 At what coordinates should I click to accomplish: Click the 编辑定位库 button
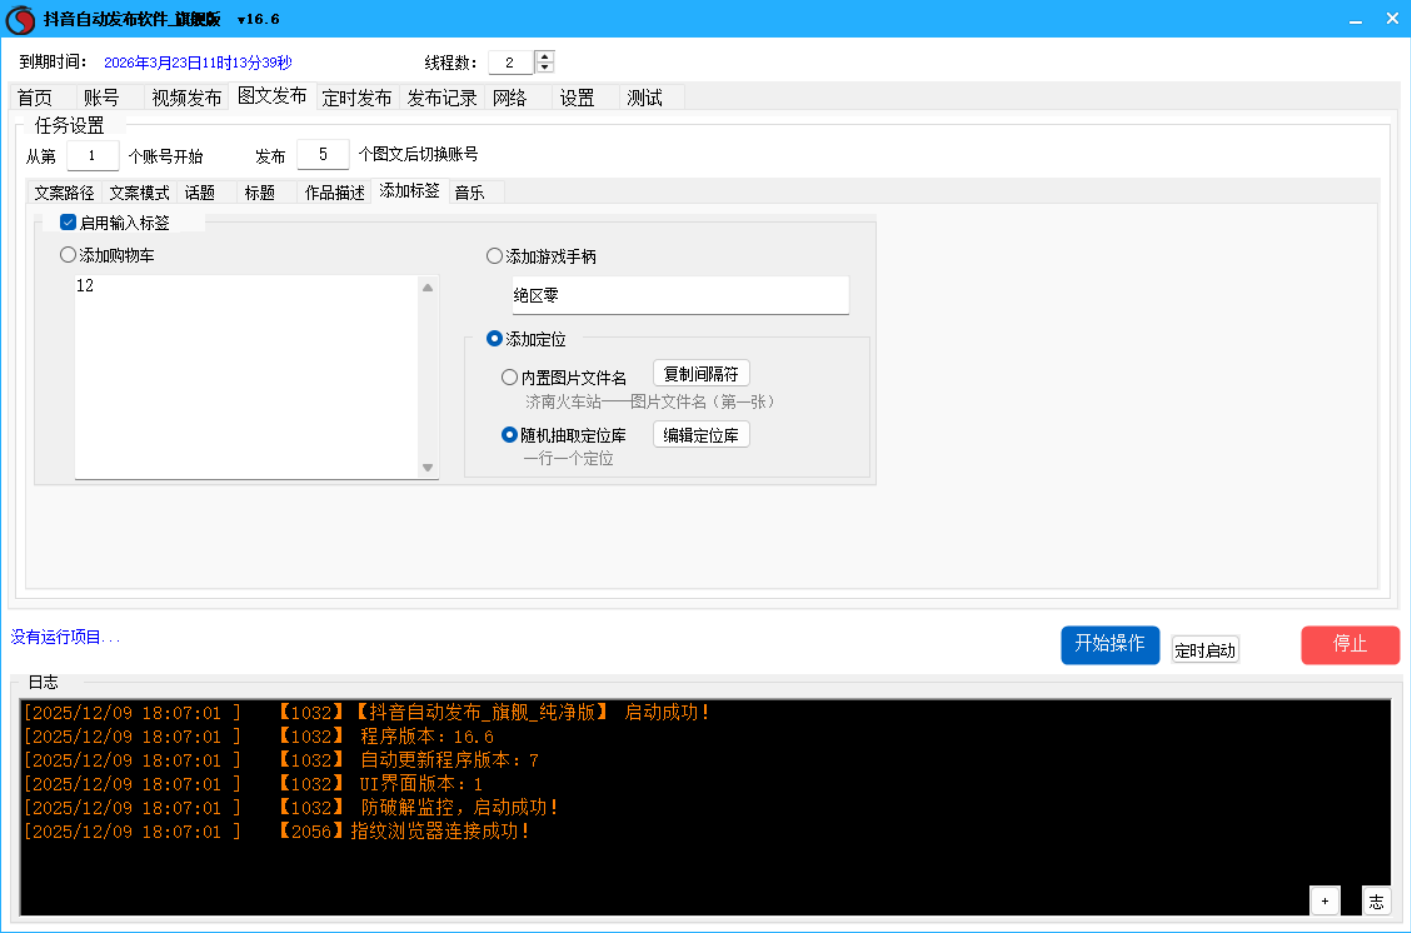pyautogui.click(x=700, y=435)
